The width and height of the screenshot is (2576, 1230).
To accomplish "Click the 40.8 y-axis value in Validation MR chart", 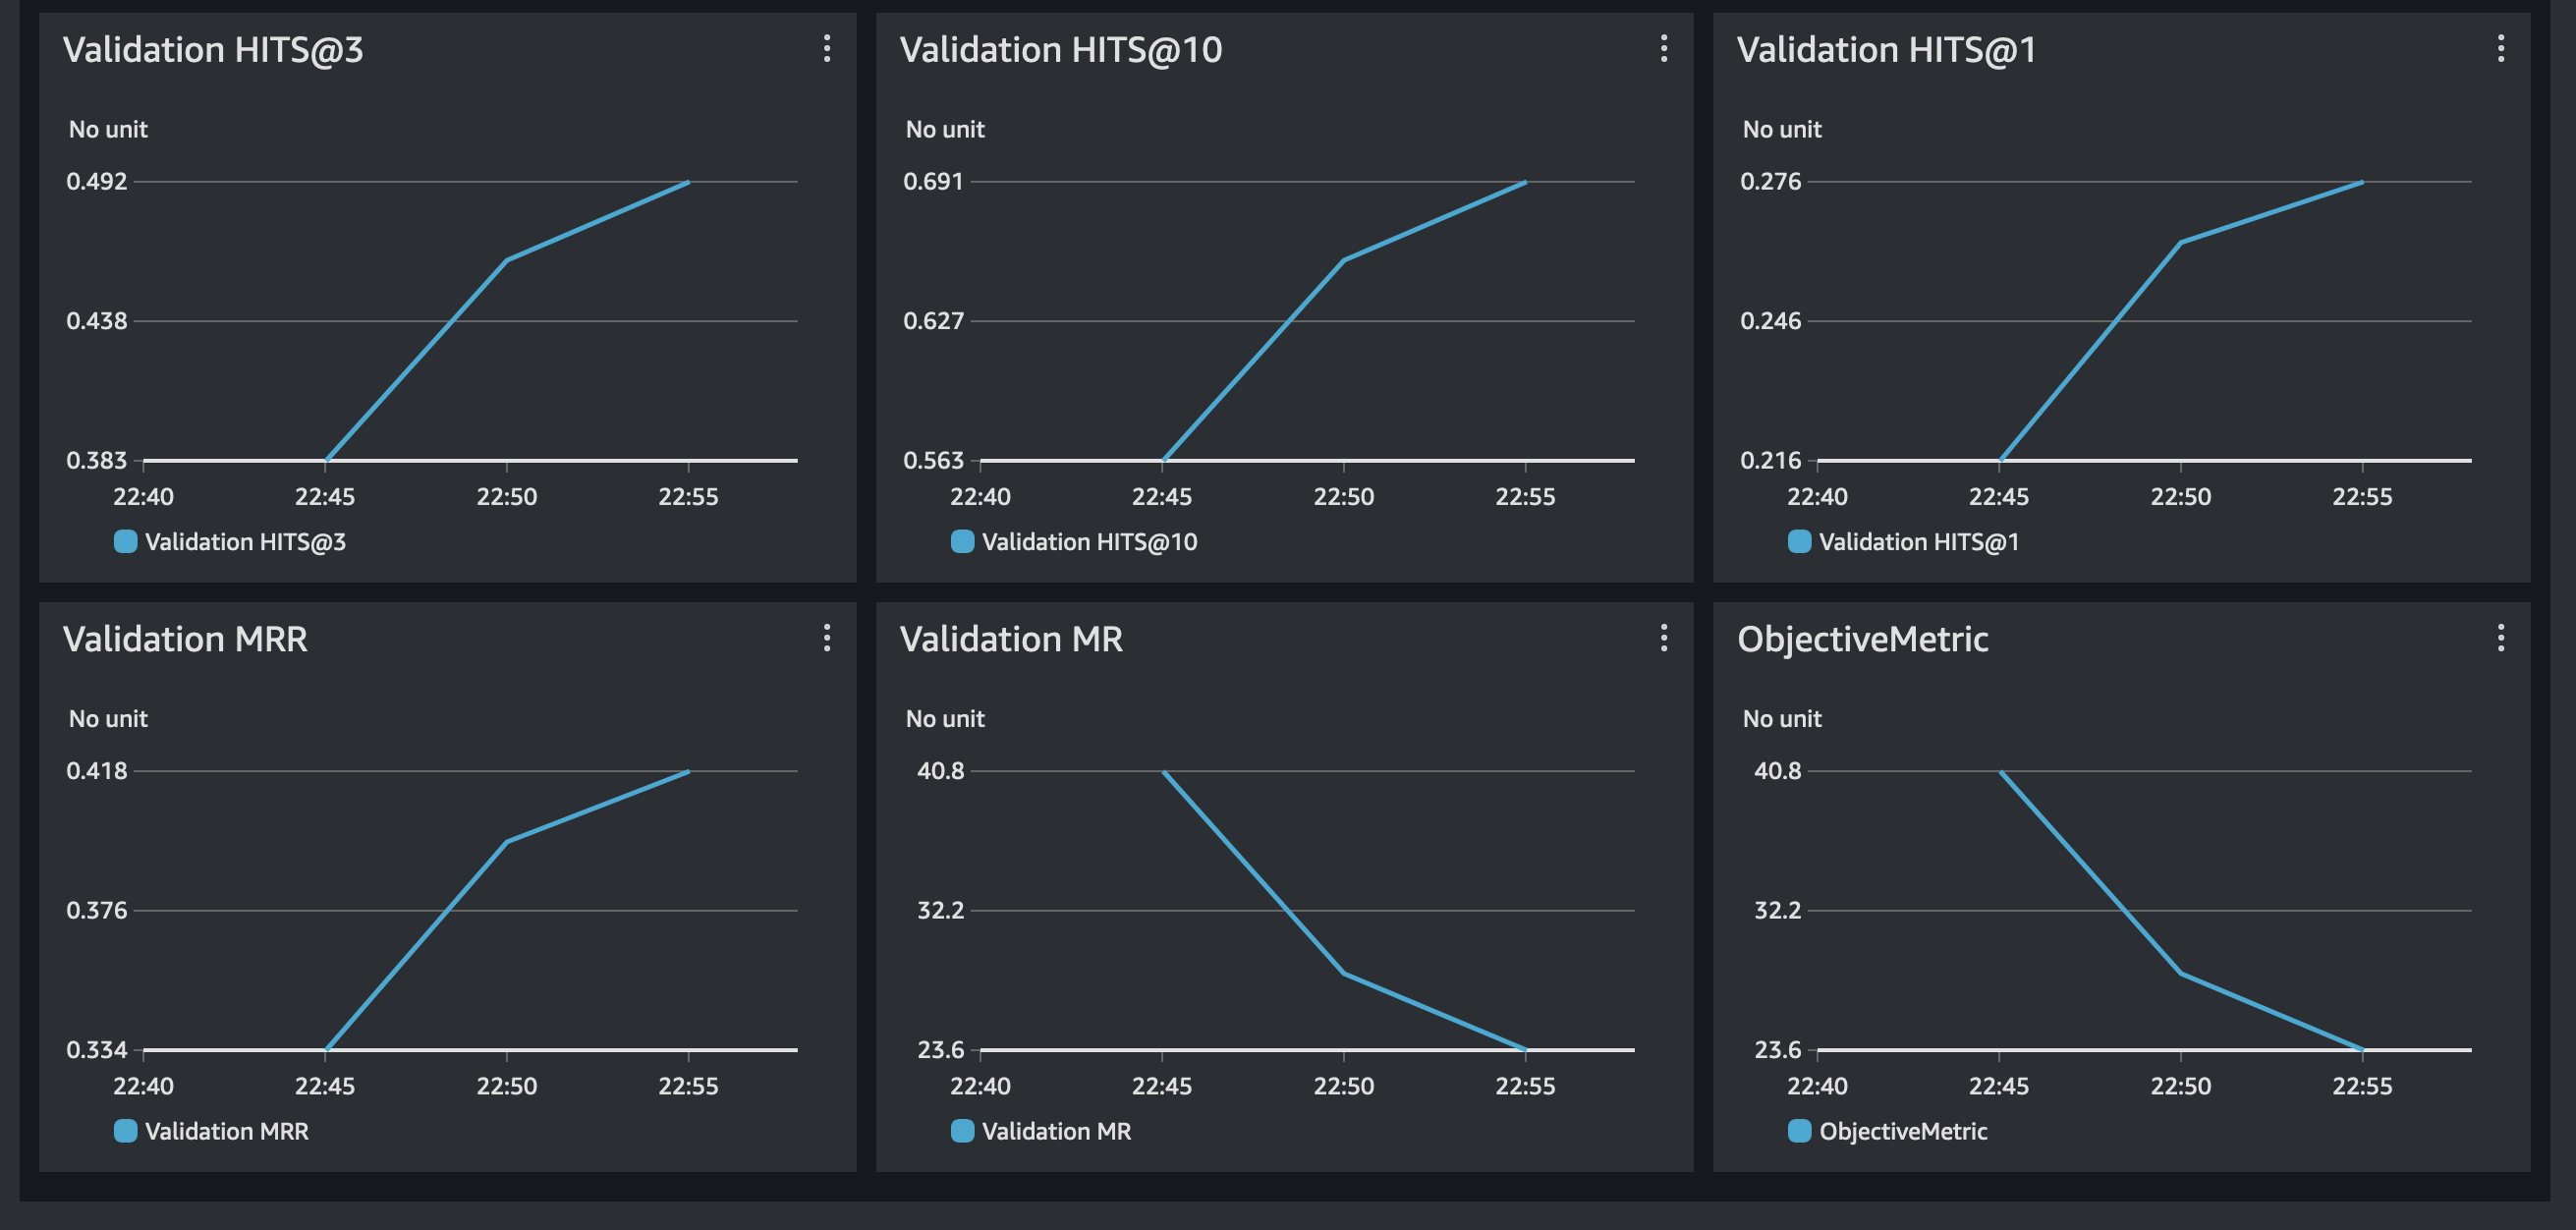I will 941,771.
